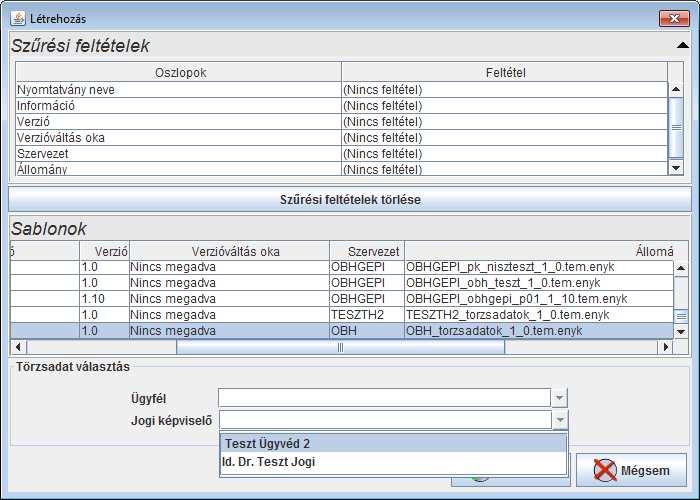
Task: Click the Oszlopok column header
Action: click(179, 72)
